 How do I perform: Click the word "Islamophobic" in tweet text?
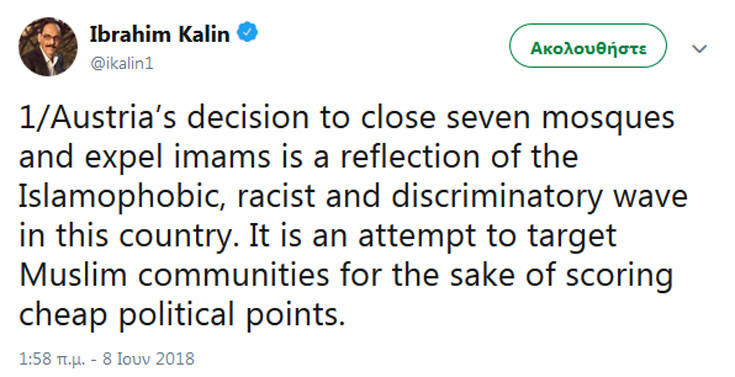click(x=122, y=196)
